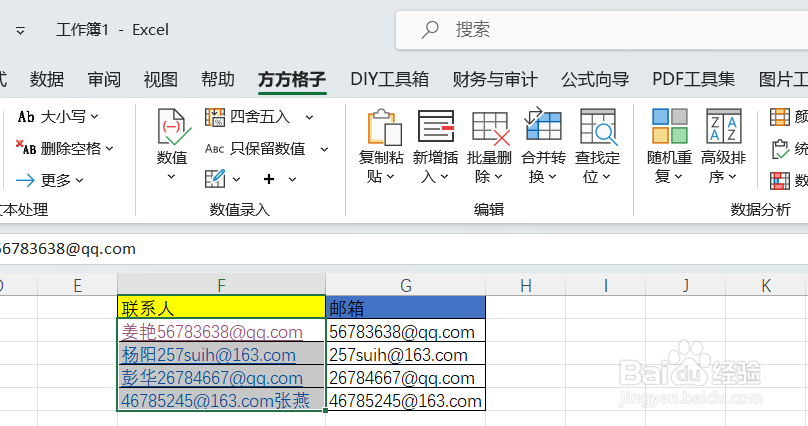Click the orange grid icon at ribbon's right edge
Screen dimensions: 808x426
coord(780,117)
